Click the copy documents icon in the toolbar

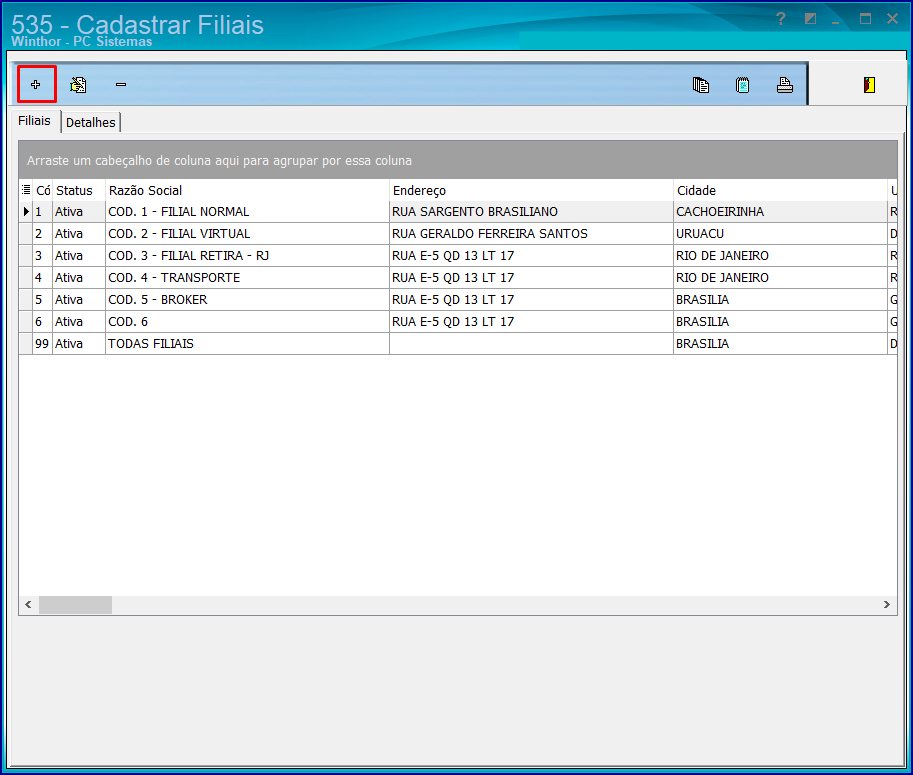[x=700, y=85]
